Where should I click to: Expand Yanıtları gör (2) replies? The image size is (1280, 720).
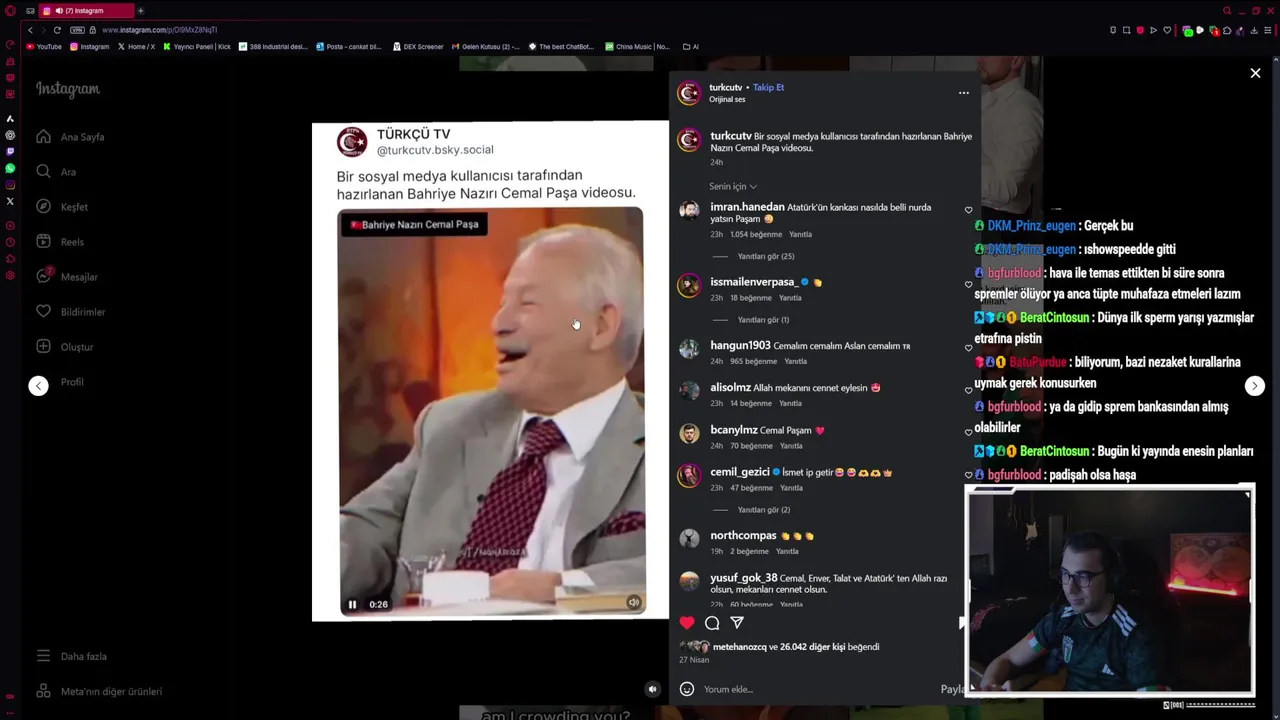pos(764,510)
